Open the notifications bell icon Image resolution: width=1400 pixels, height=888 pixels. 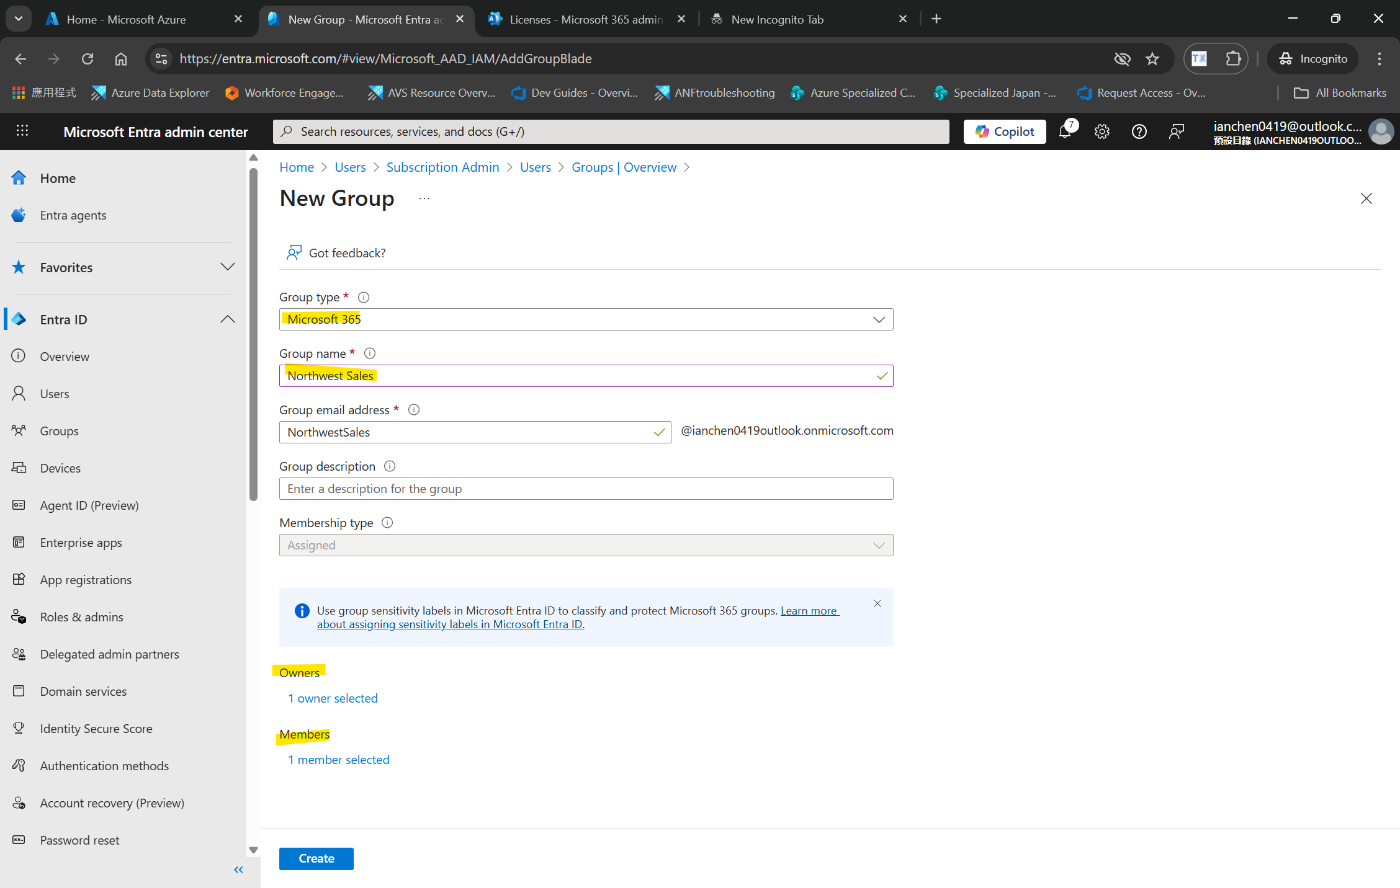click(x=1066, y=131)
